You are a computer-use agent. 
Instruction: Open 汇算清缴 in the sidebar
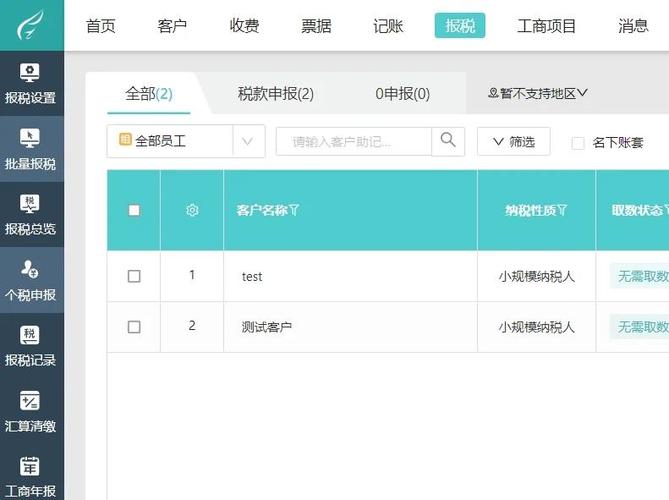pyautogui.click(x=30, y=412)
